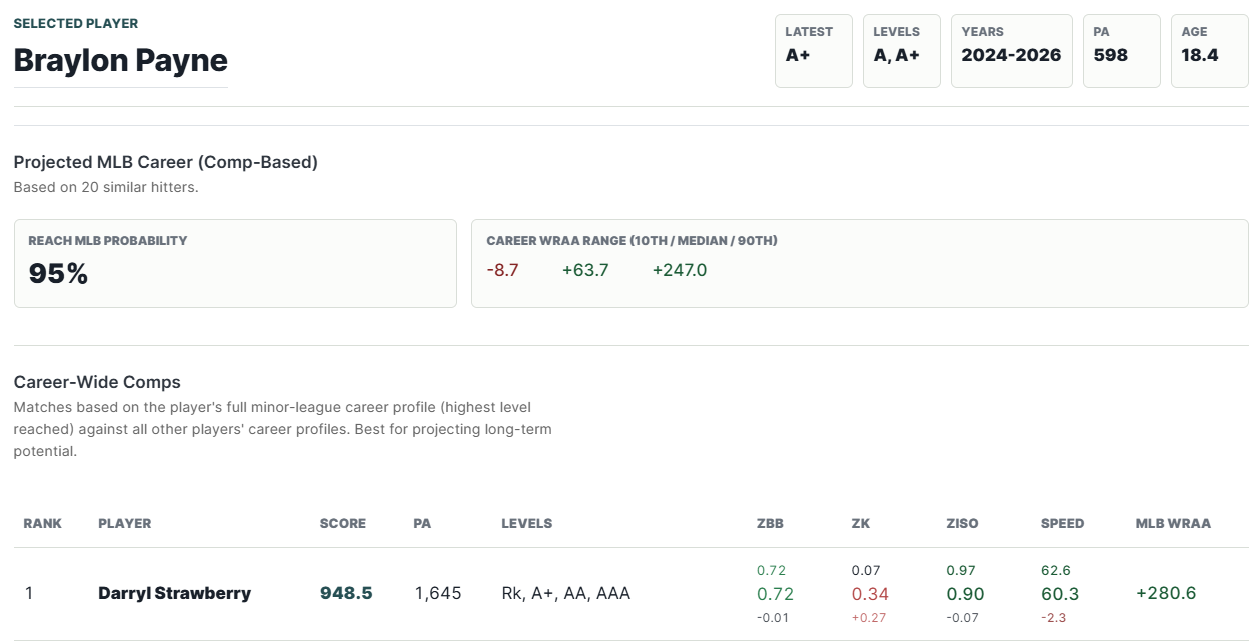This screenshot has width=1258, height=642.
Task: Open Darryl Strawberry player link
Action: (174, 593)
